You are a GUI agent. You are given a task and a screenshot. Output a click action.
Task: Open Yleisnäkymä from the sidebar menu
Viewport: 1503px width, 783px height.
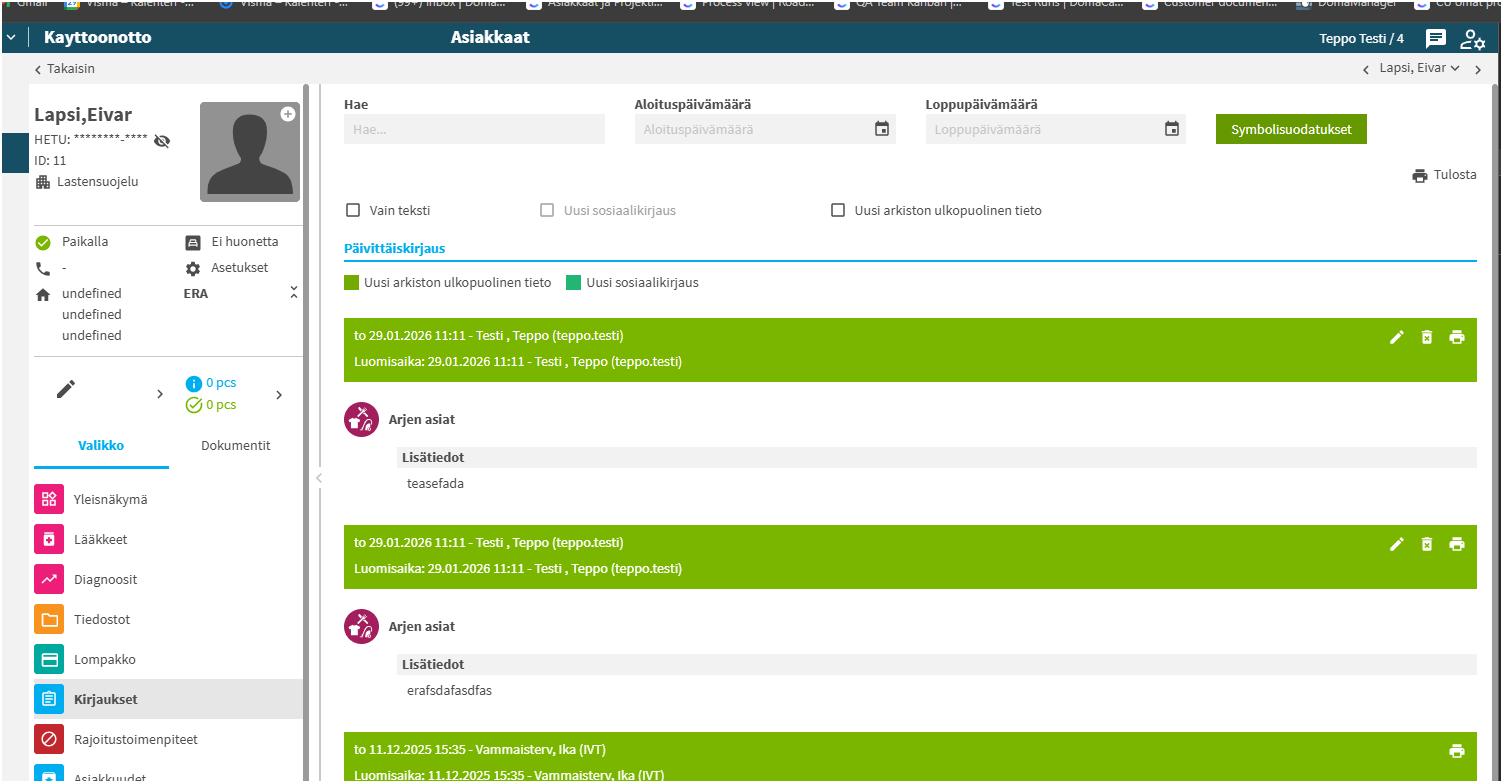168,499
